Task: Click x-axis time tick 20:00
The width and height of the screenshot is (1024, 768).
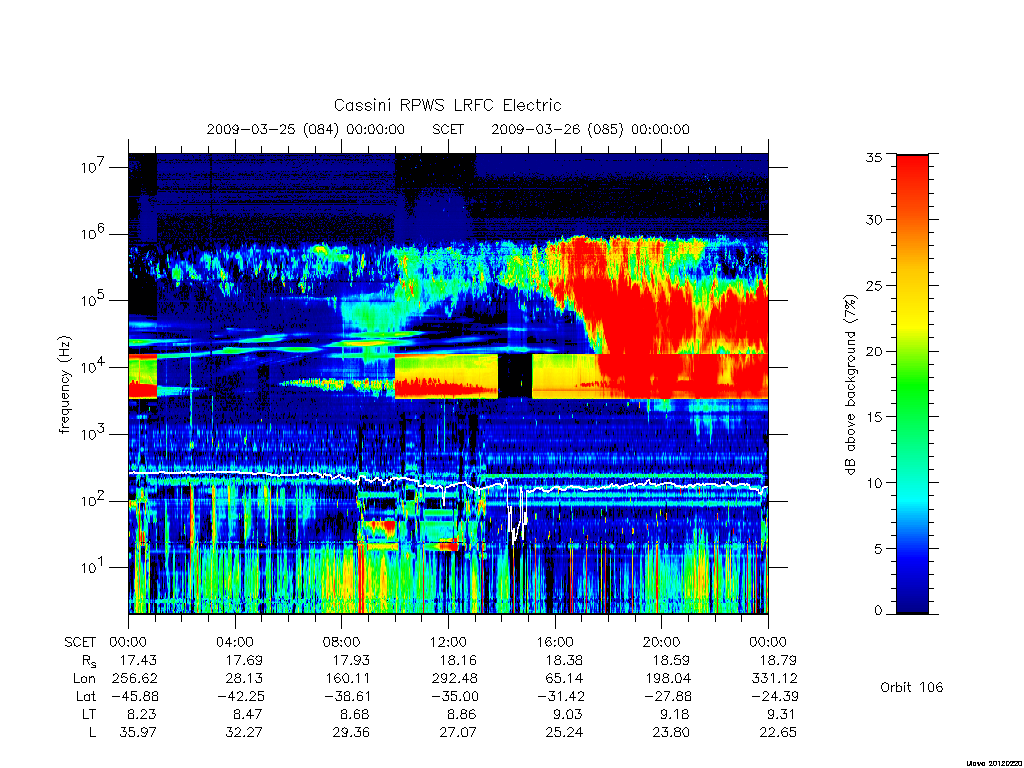Action: 662,643
